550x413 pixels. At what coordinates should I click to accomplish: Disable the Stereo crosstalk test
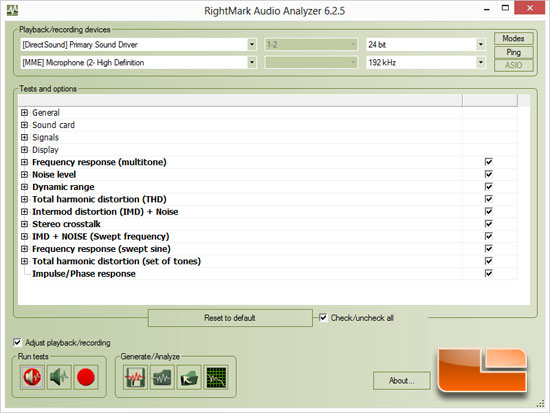489,224
